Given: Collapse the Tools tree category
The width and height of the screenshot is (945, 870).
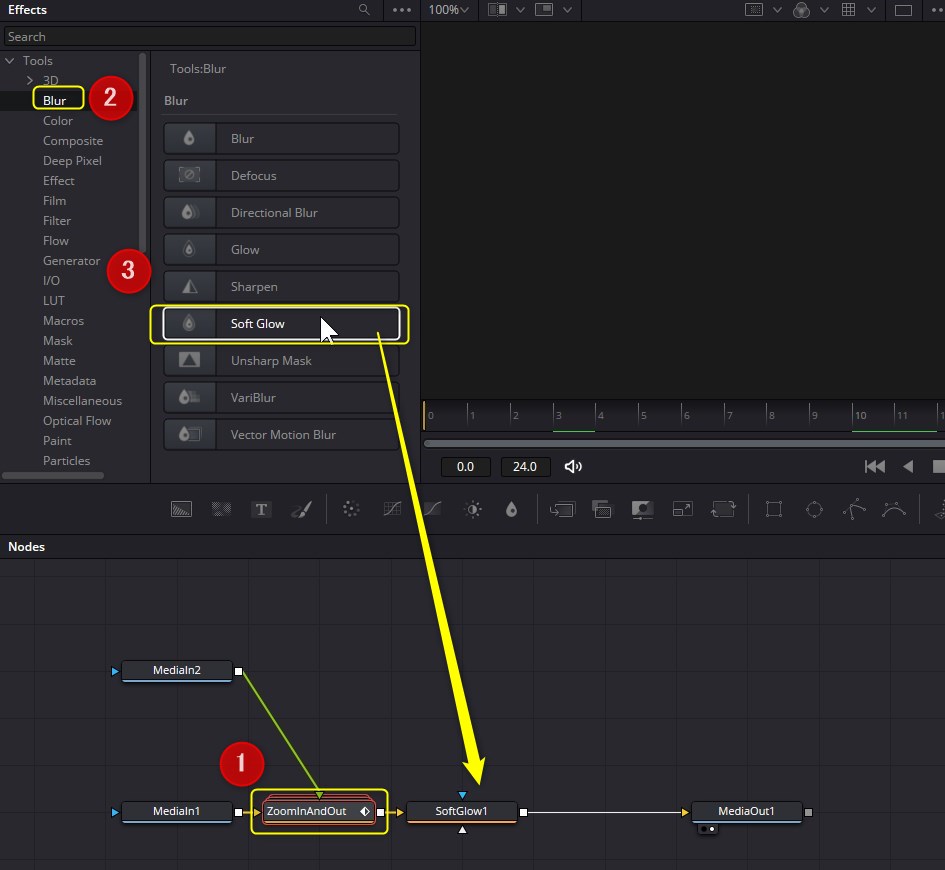Looking at the screenshot, I should click(10, 61).
